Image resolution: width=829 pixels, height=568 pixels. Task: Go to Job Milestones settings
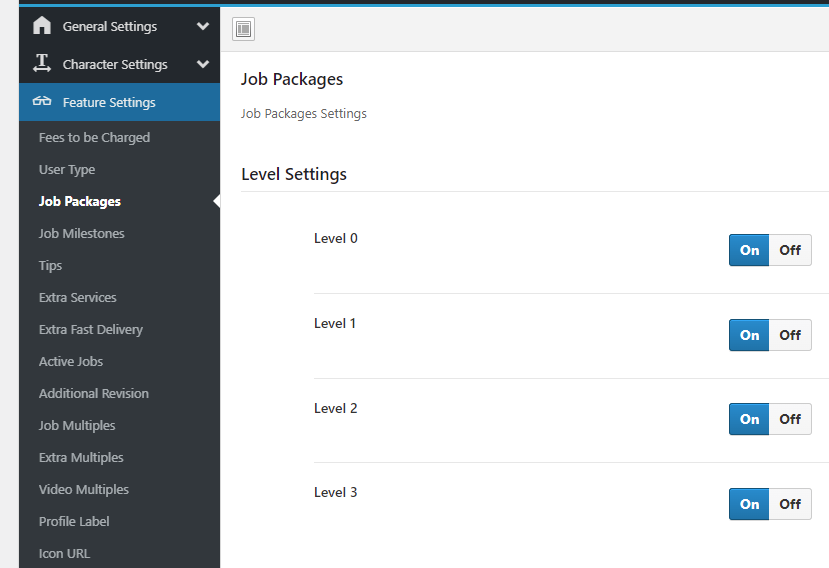[81, 234]
